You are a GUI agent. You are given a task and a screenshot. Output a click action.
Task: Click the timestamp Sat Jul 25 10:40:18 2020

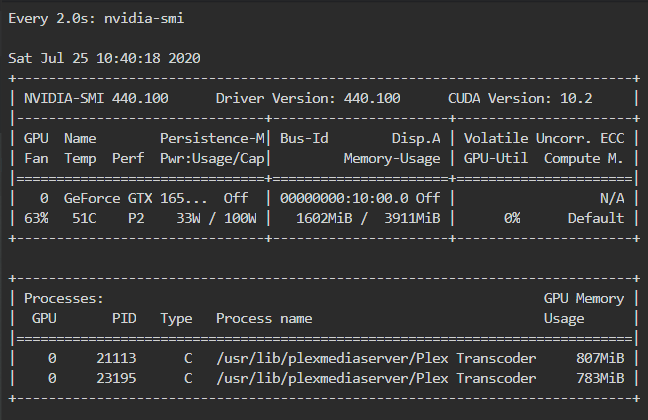coord(104,58)
